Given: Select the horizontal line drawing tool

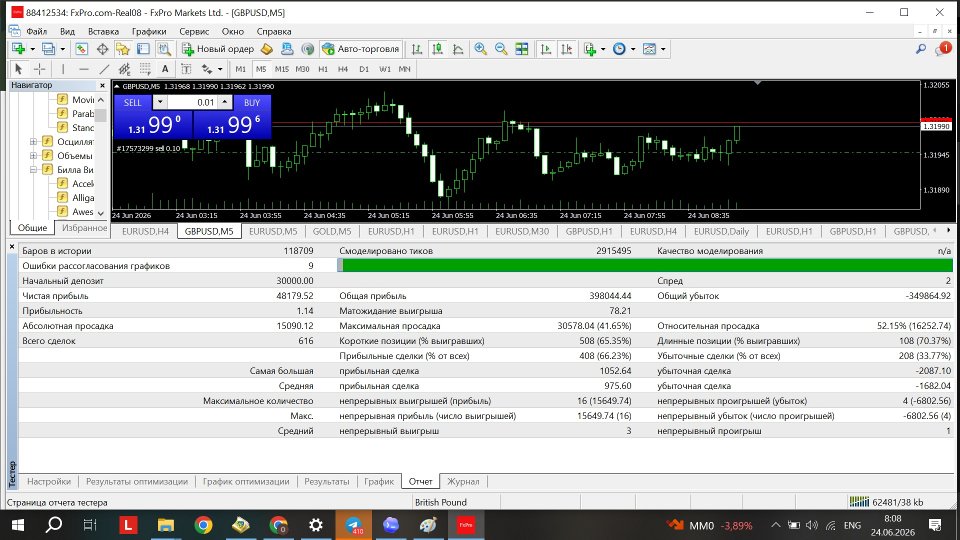Looking at the screenshot, I should pyautogui.click(x=83, y=69).
